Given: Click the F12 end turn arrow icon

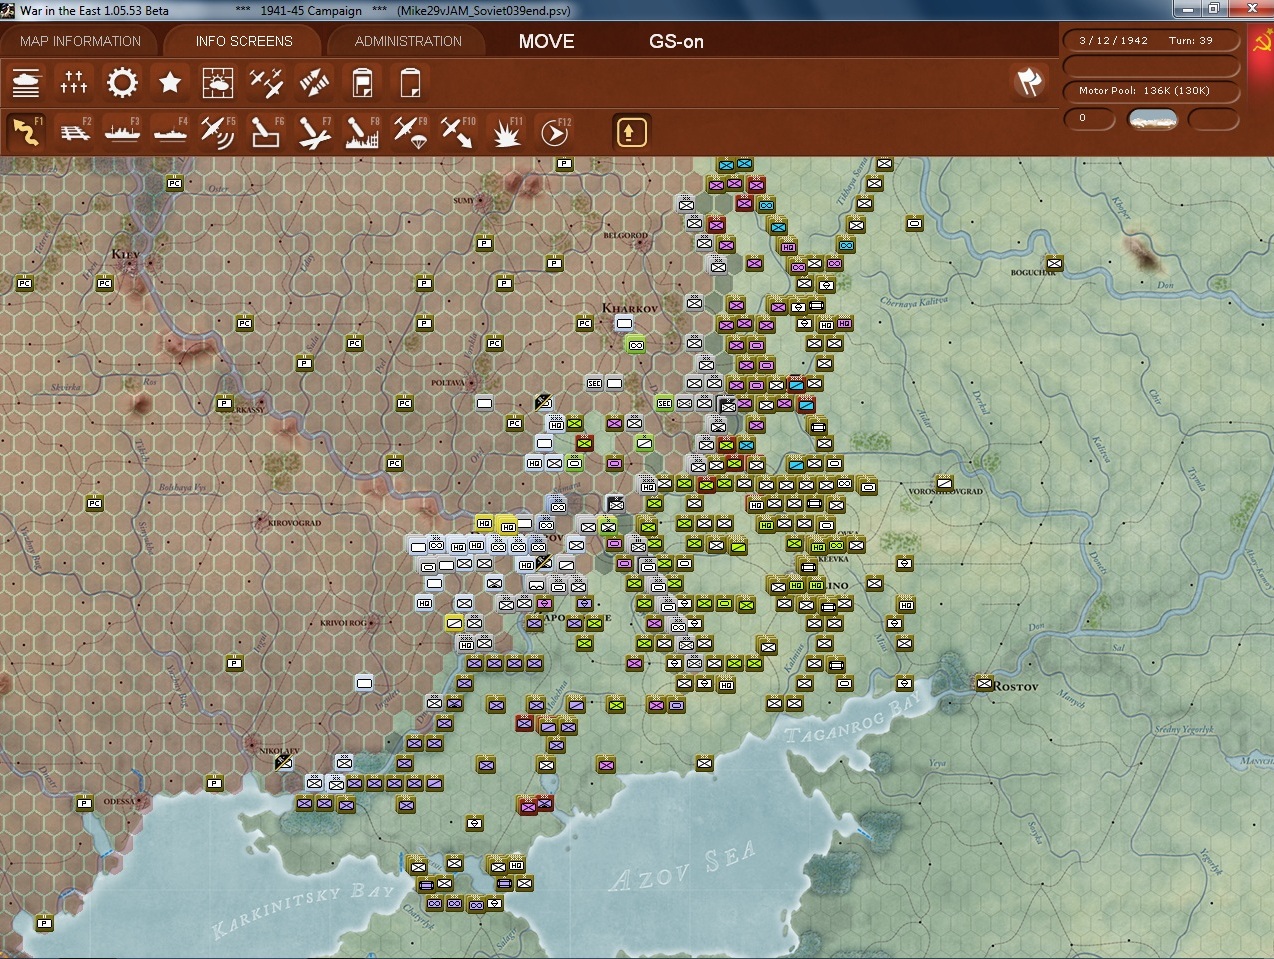Looking at the screenshot, I should (x=554, y=132).
